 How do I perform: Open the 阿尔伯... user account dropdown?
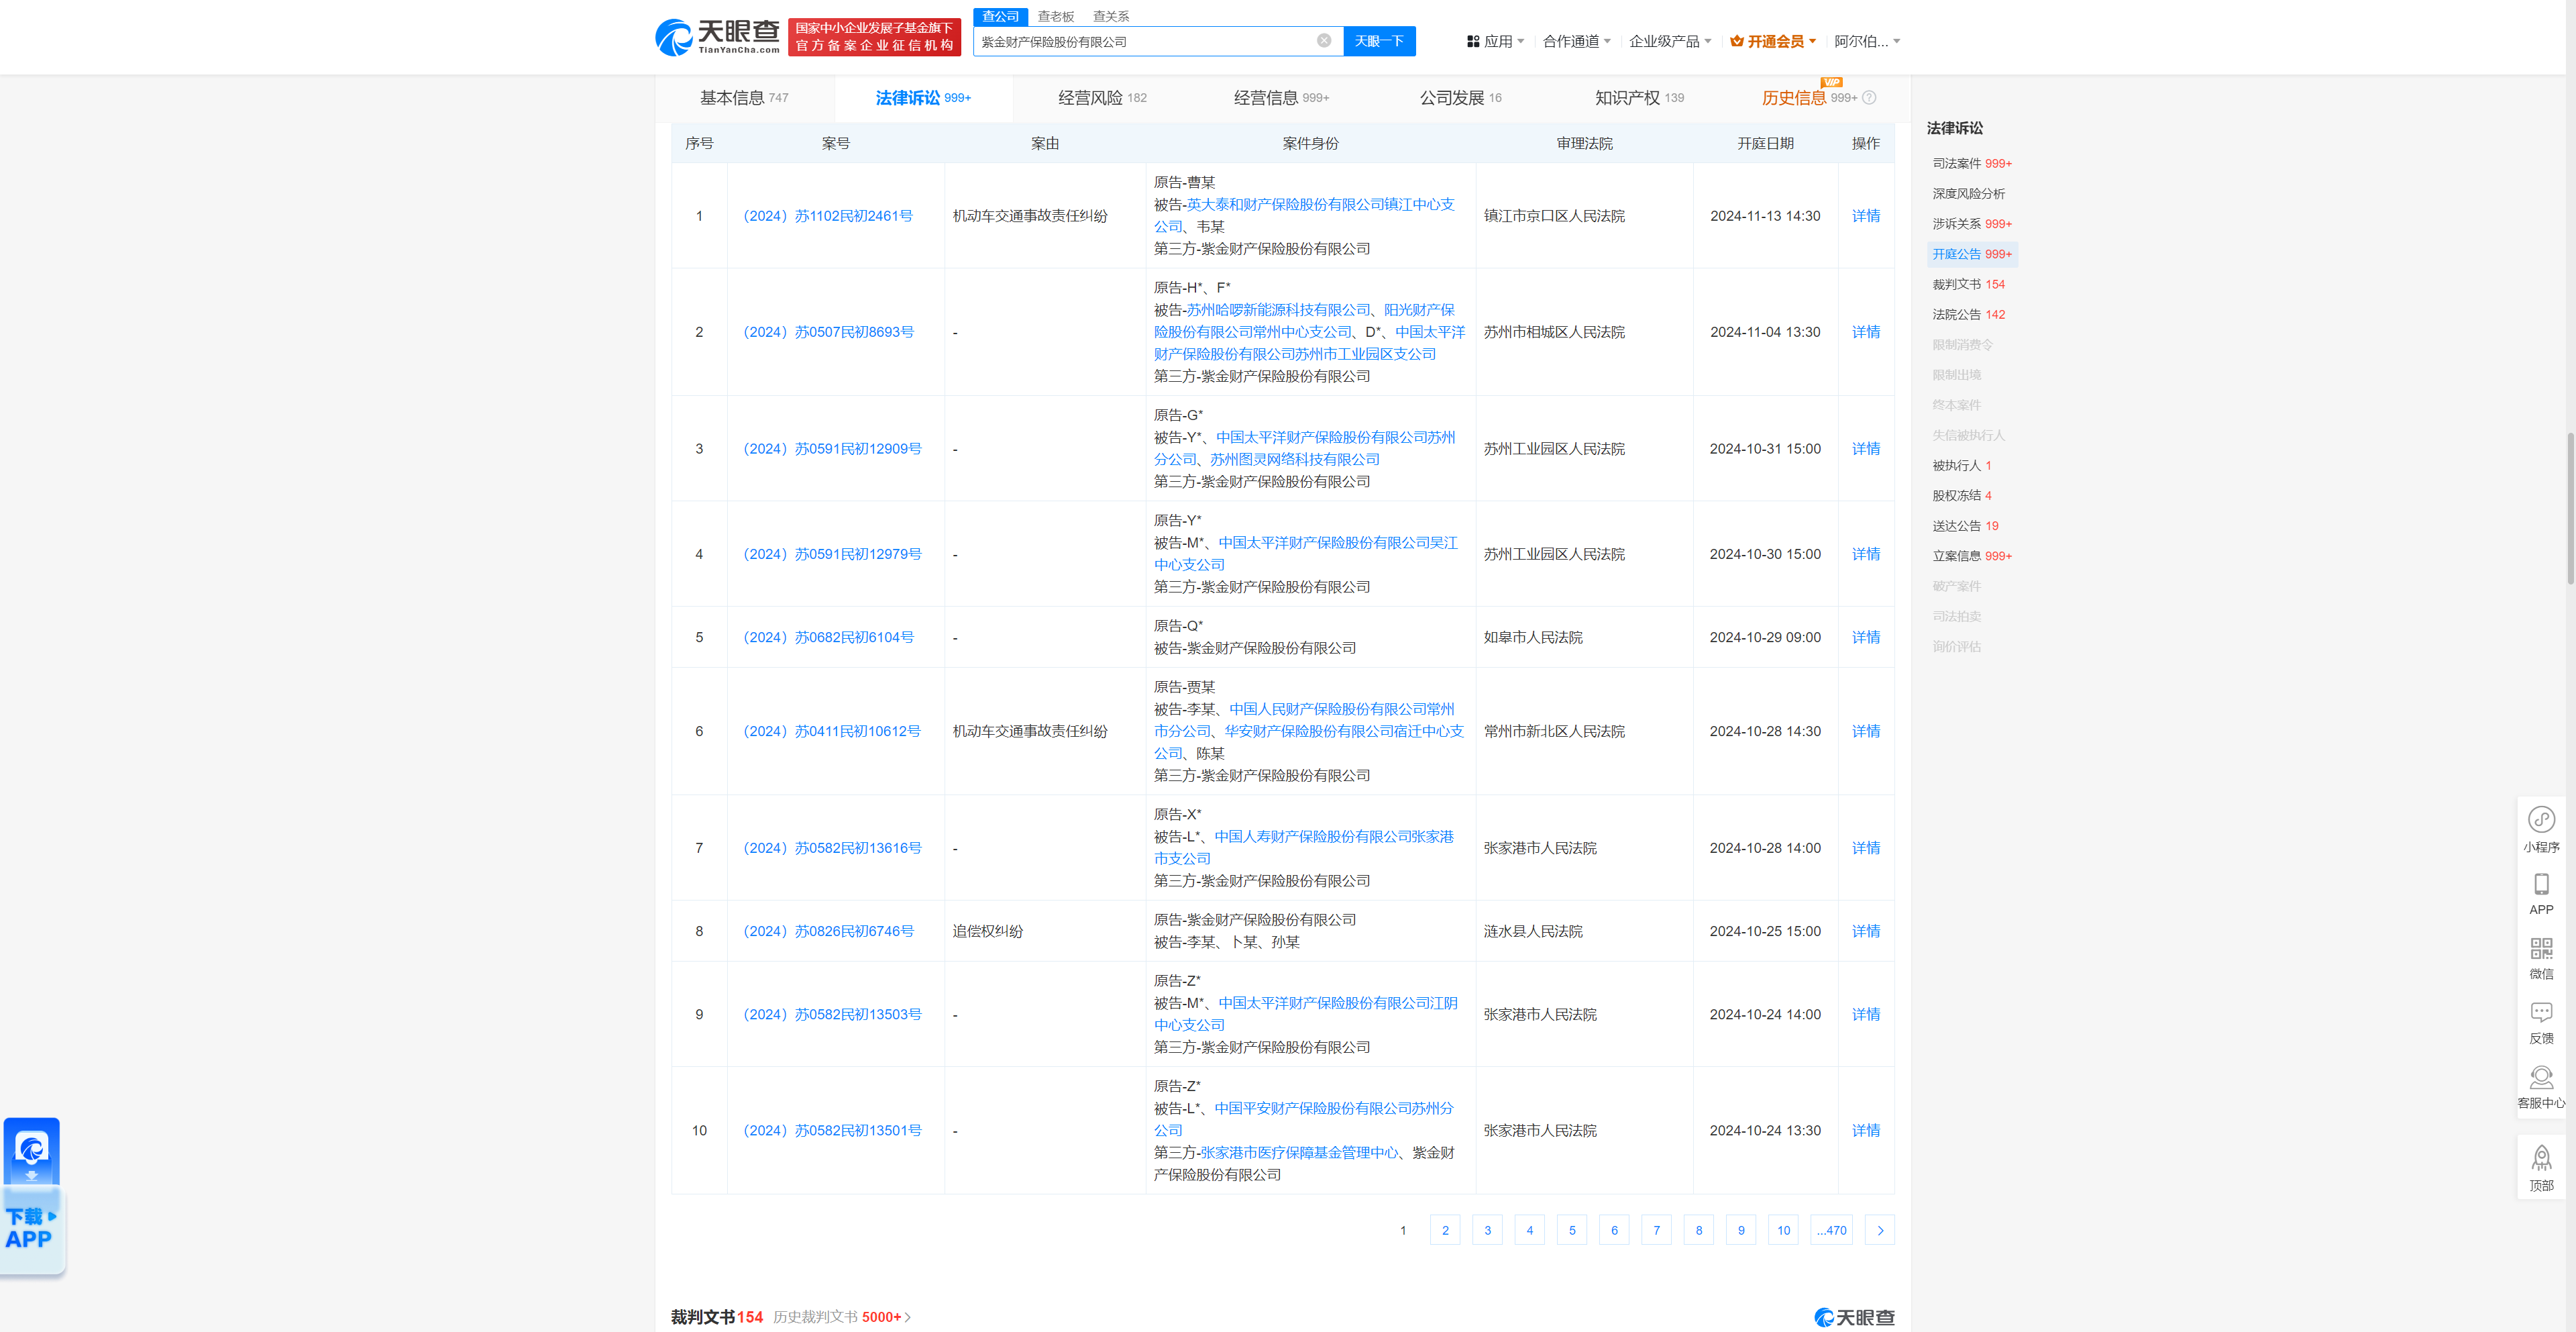pos(1867,41)
